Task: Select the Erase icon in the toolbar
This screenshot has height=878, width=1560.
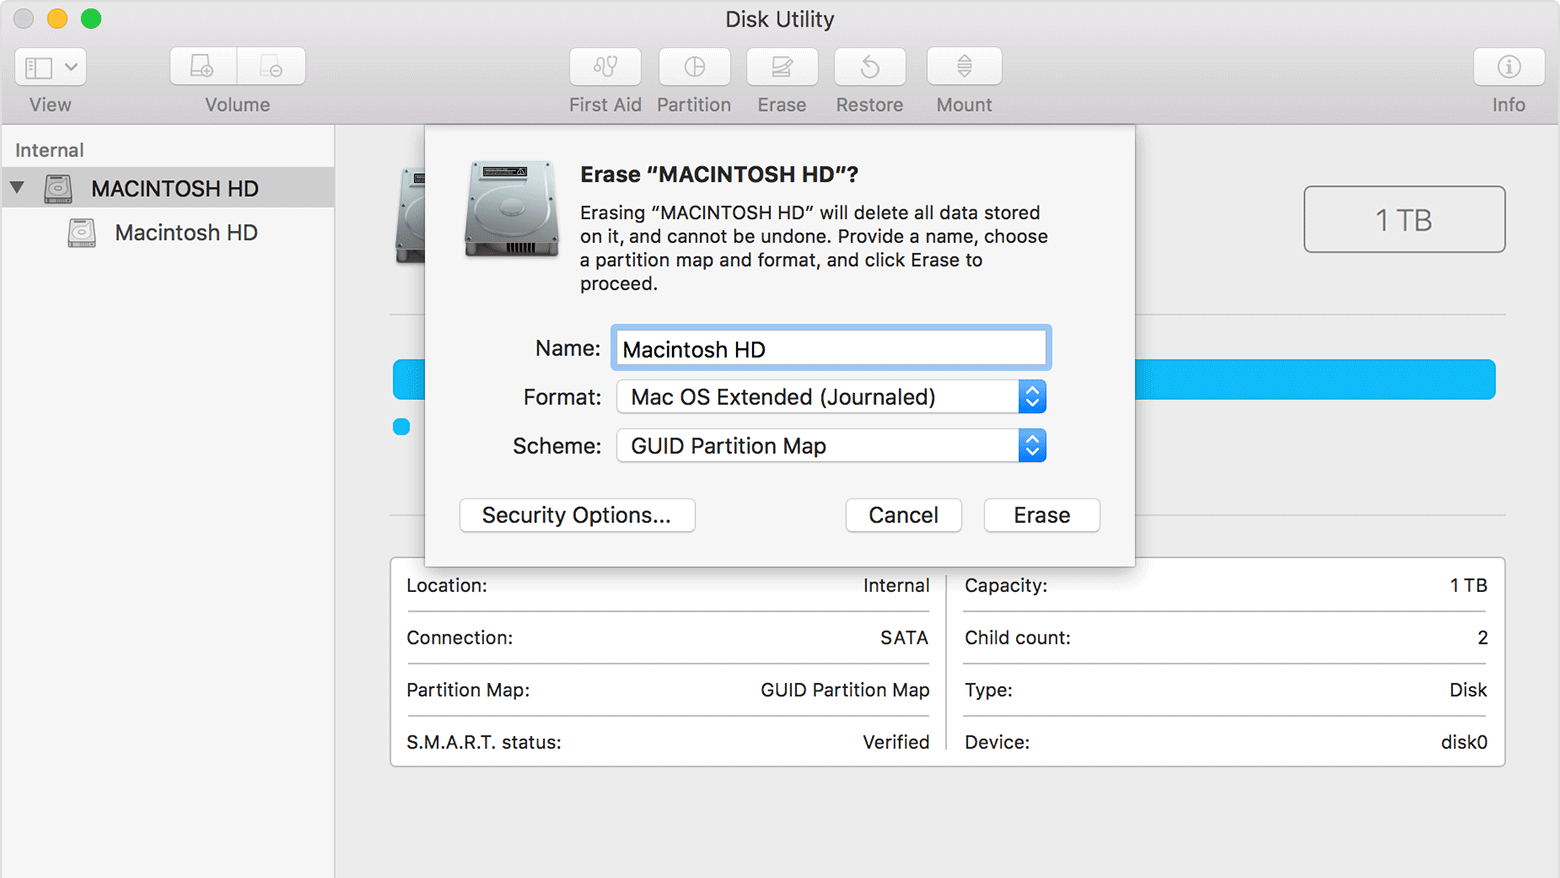Action: (781, 66)
